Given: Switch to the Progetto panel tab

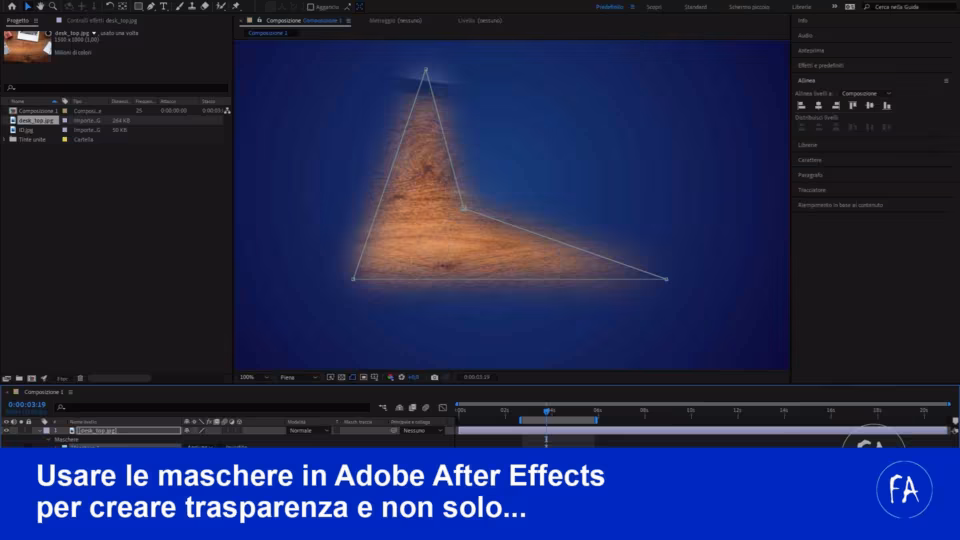Looking at the screenshot, I should point(18,20).
